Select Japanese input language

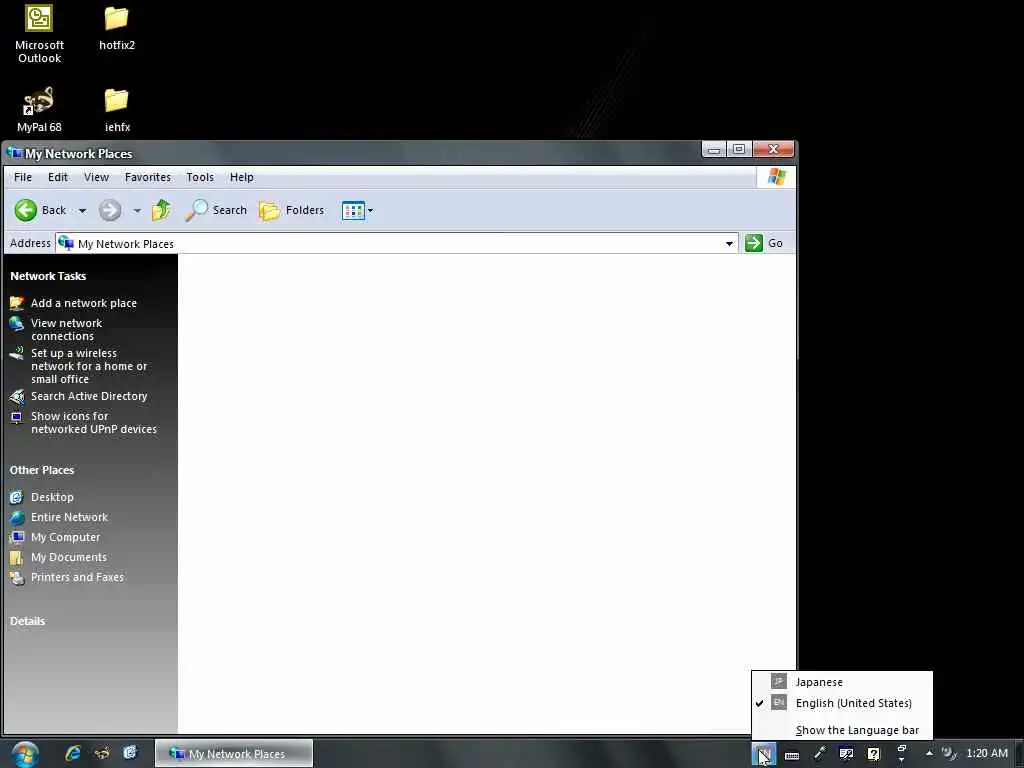point(842,682)
